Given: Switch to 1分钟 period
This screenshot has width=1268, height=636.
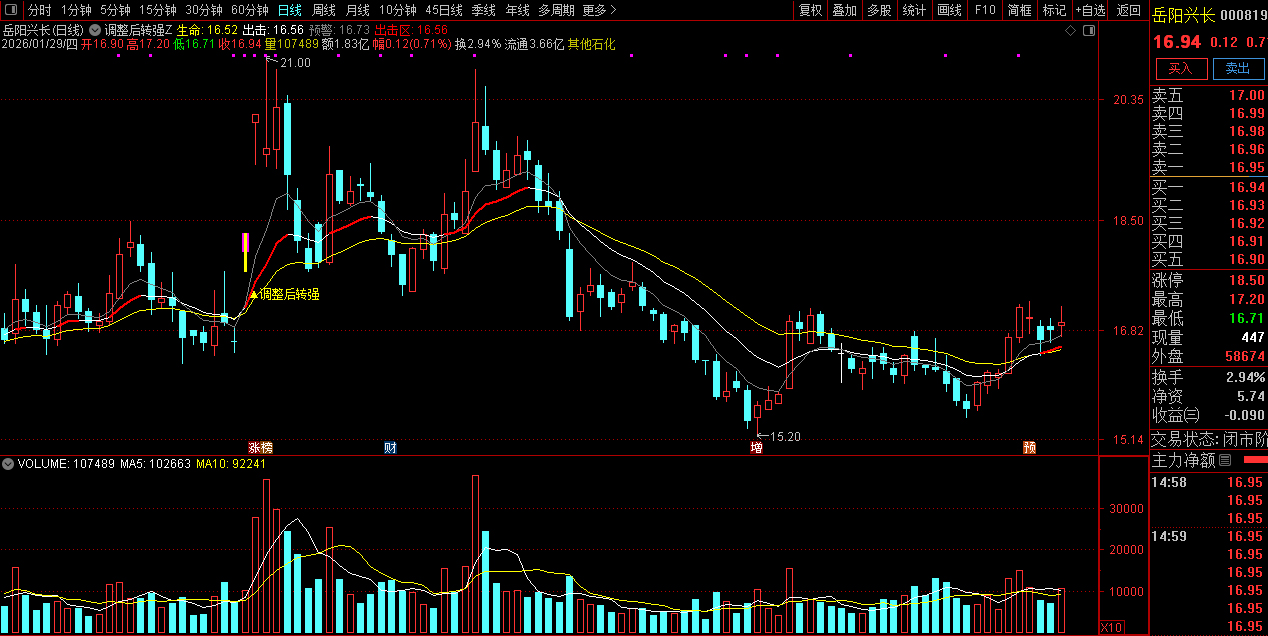Looking at the screenshot, I should [x=76, y=10].
